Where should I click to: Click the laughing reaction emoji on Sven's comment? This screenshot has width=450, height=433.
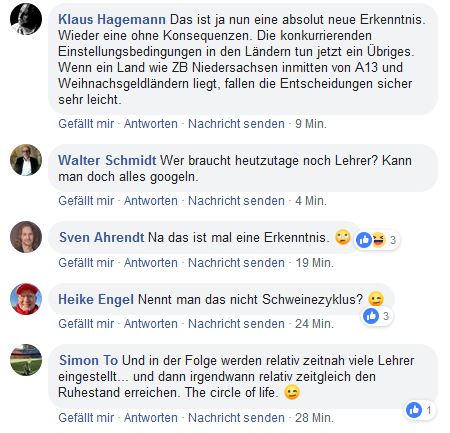(379, 240)
